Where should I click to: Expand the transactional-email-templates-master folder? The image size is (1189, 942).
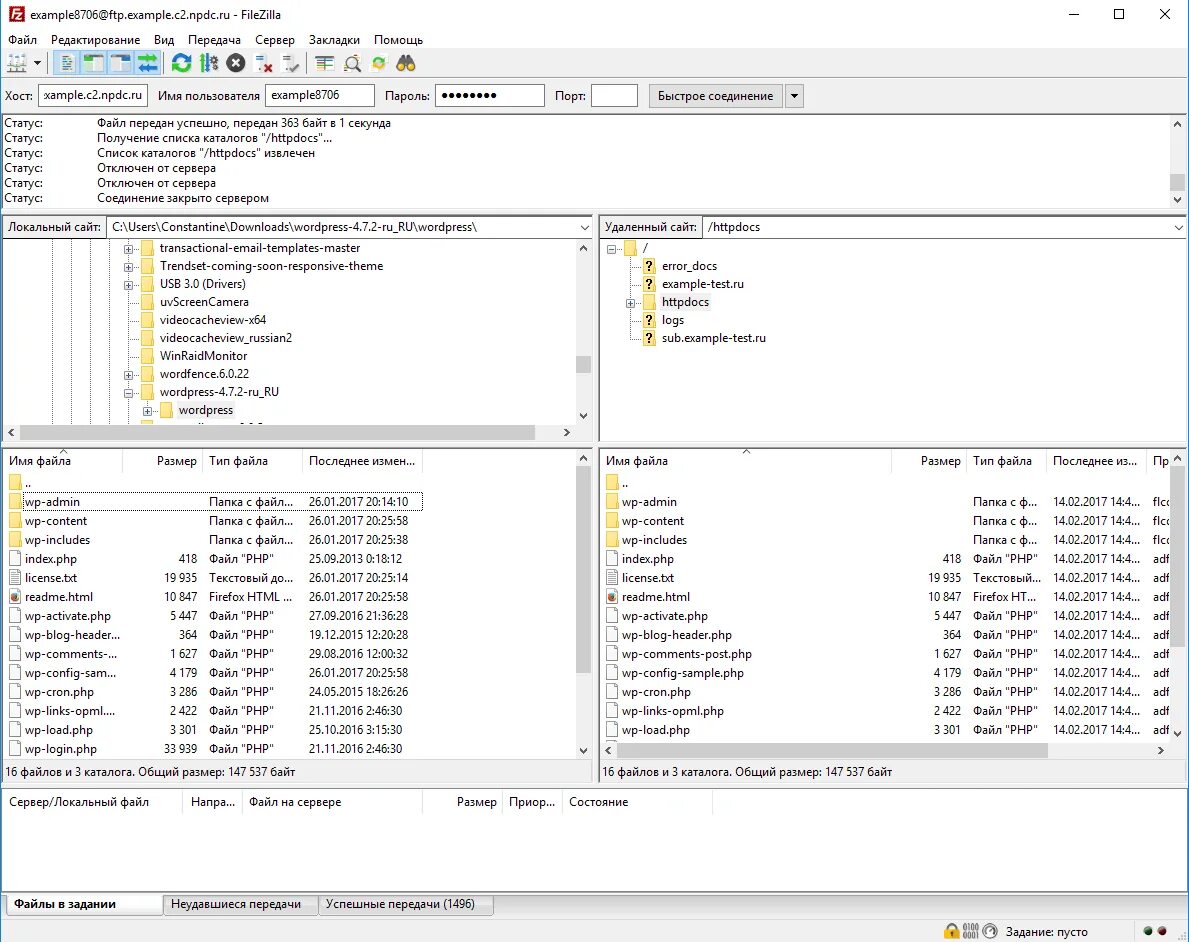[x=129, y=249]
